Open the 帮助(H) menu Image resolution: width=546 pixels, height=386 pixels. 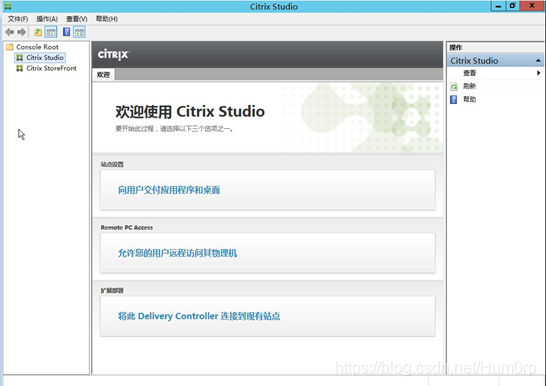coord(107,19)
